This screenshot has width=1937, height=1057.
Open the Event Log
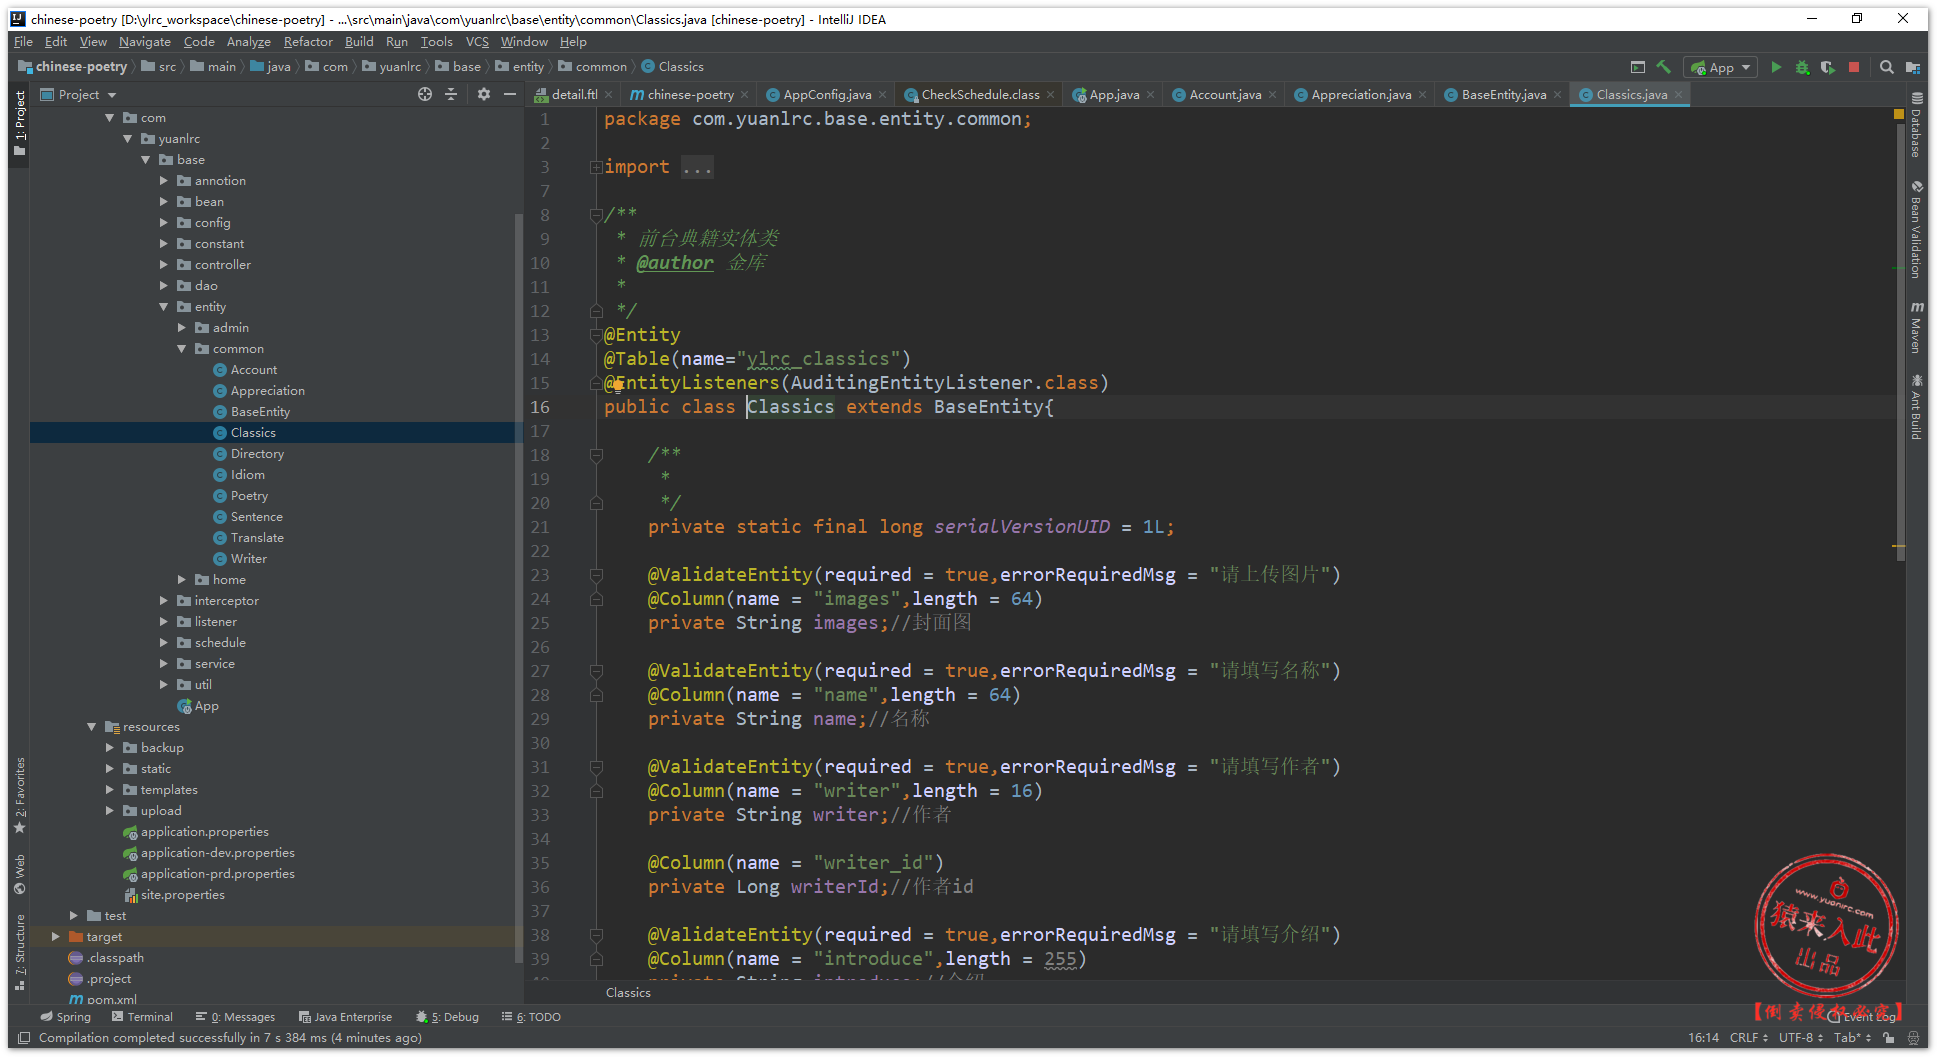click(1864, 1017)
